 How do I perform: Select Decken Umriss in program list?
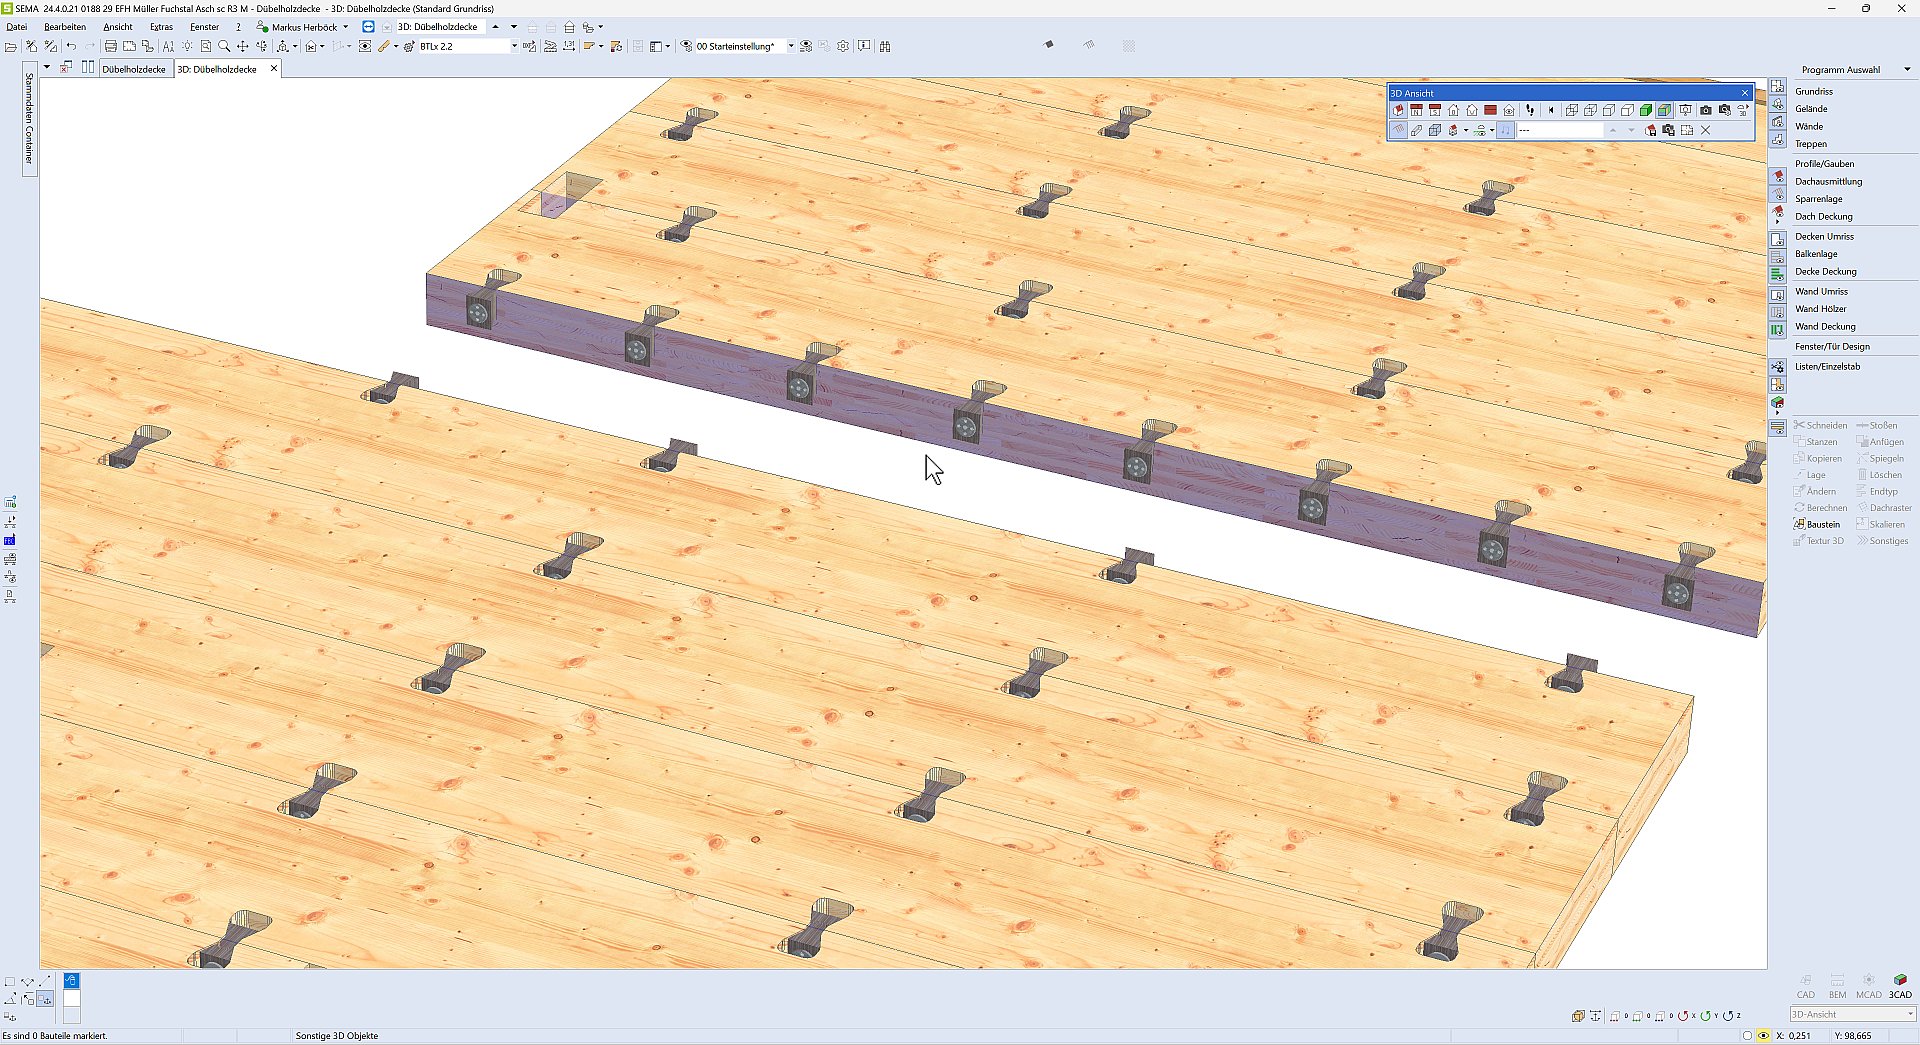coord(1824,237)
